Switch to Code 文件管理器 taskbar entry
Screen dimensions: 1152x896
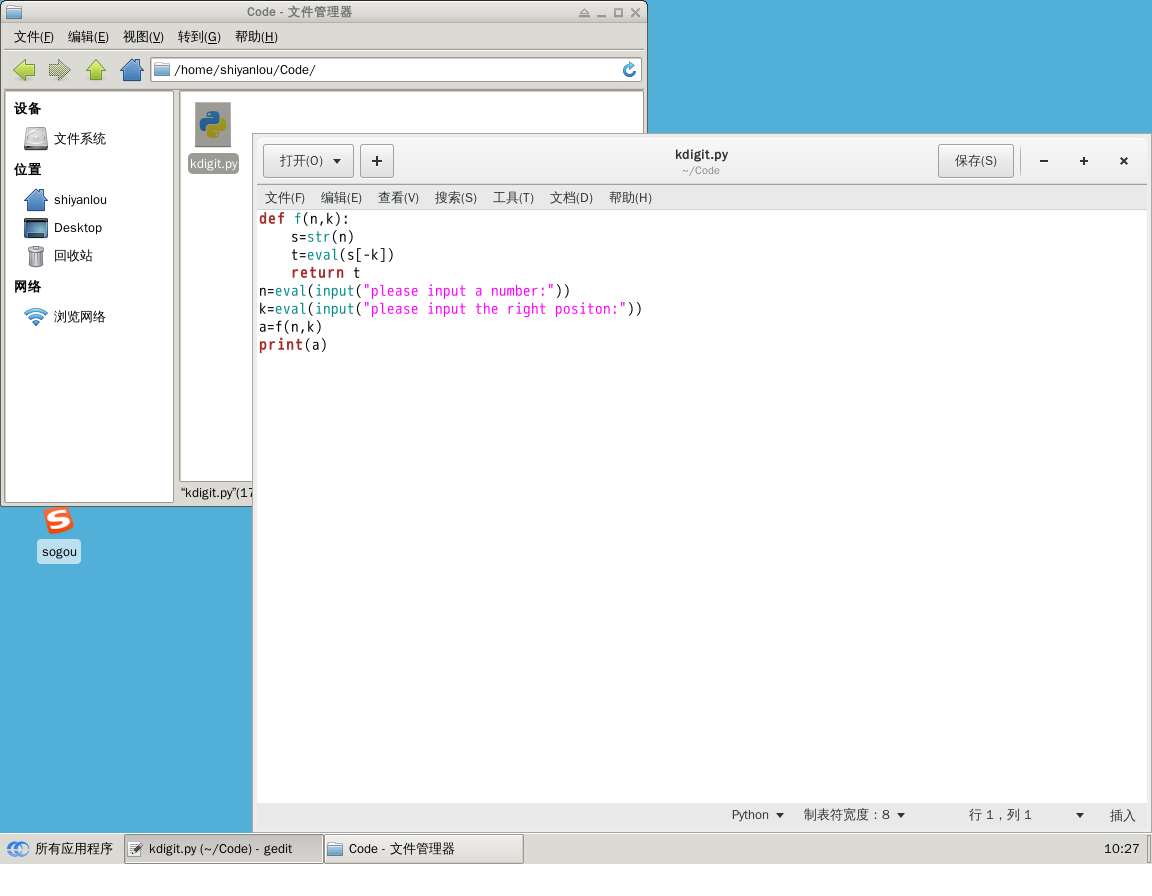pyautogui.click(x=424, y=848)
